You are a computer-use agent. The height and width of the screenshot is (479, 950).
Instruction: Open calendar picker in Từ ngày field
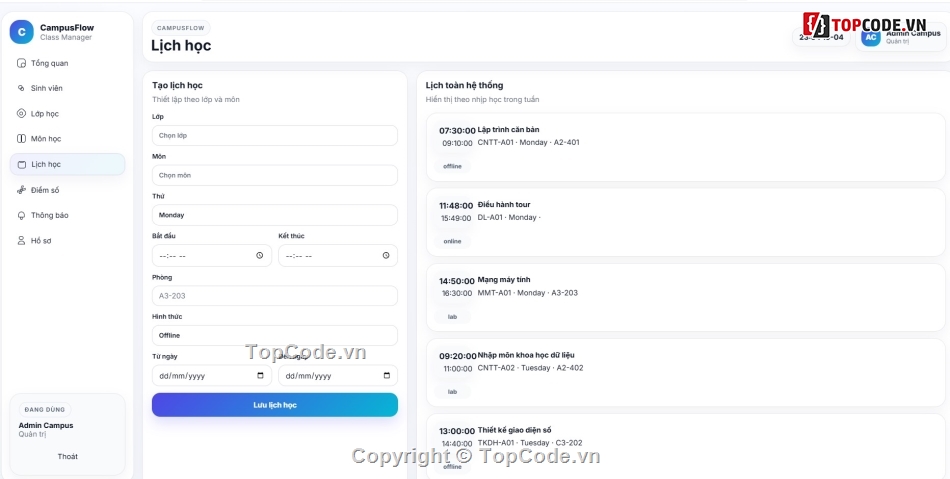tap(261, 375)
